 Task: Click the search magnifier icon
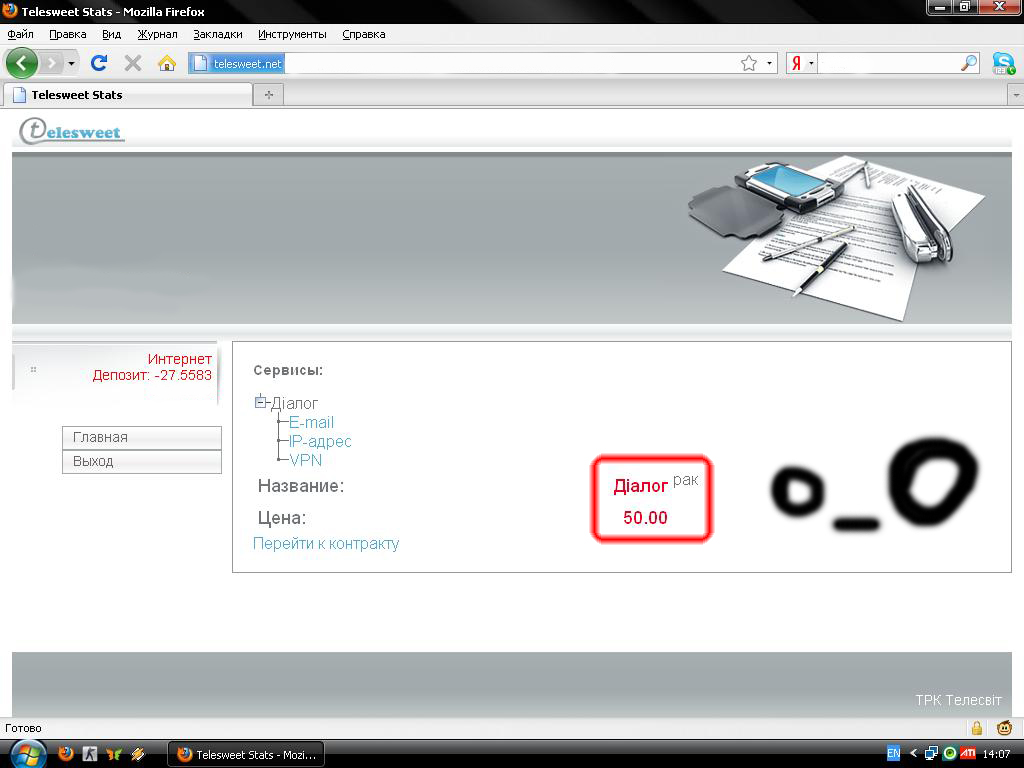tap(968, 63)
